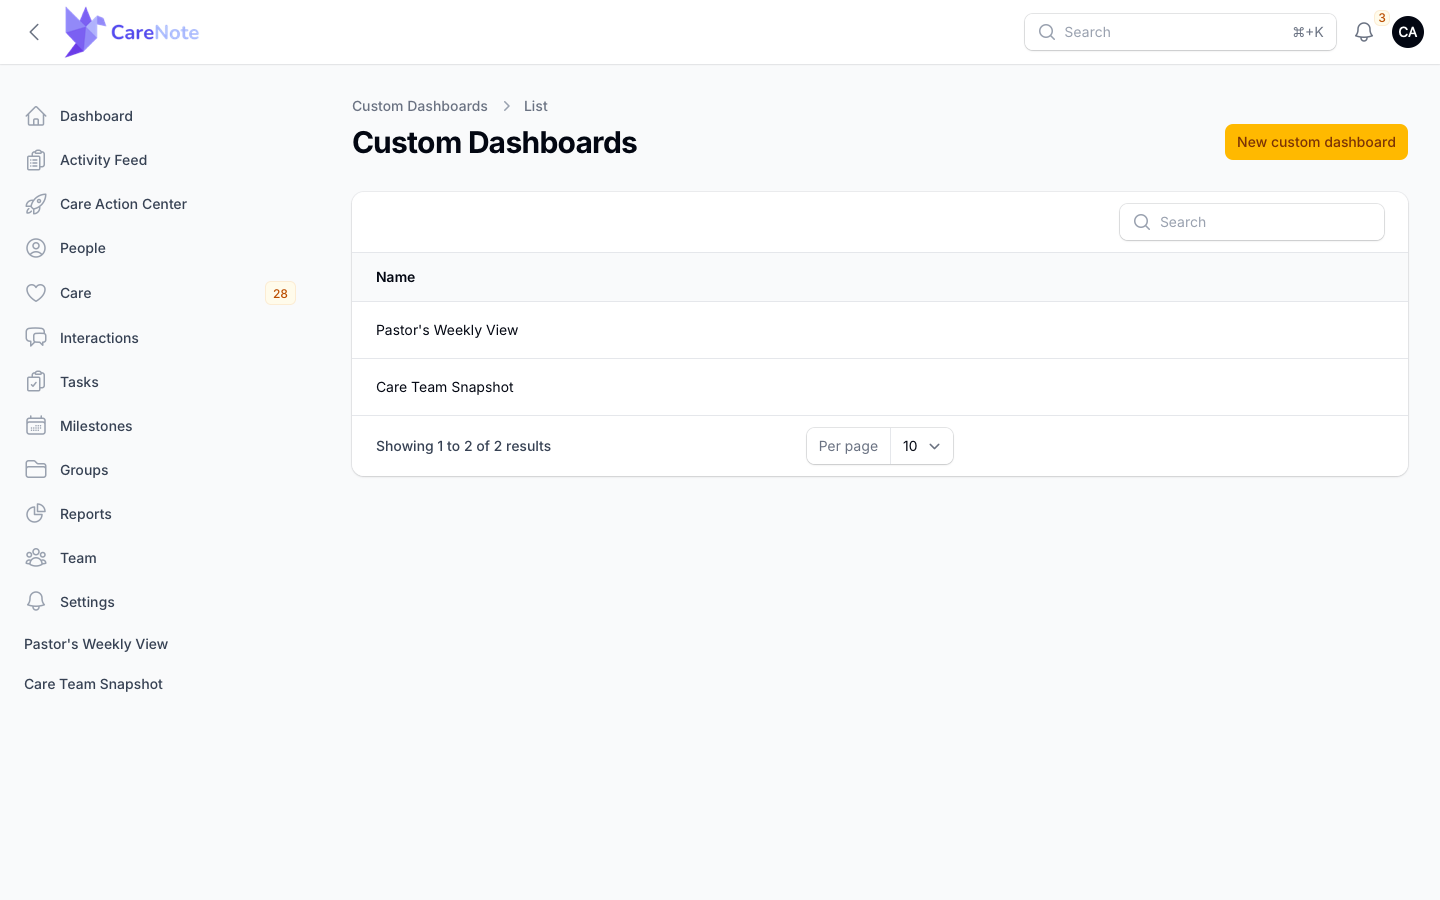Open Interactions menu item
This screenshot has width=1440, height=900.
click(160, 338)
